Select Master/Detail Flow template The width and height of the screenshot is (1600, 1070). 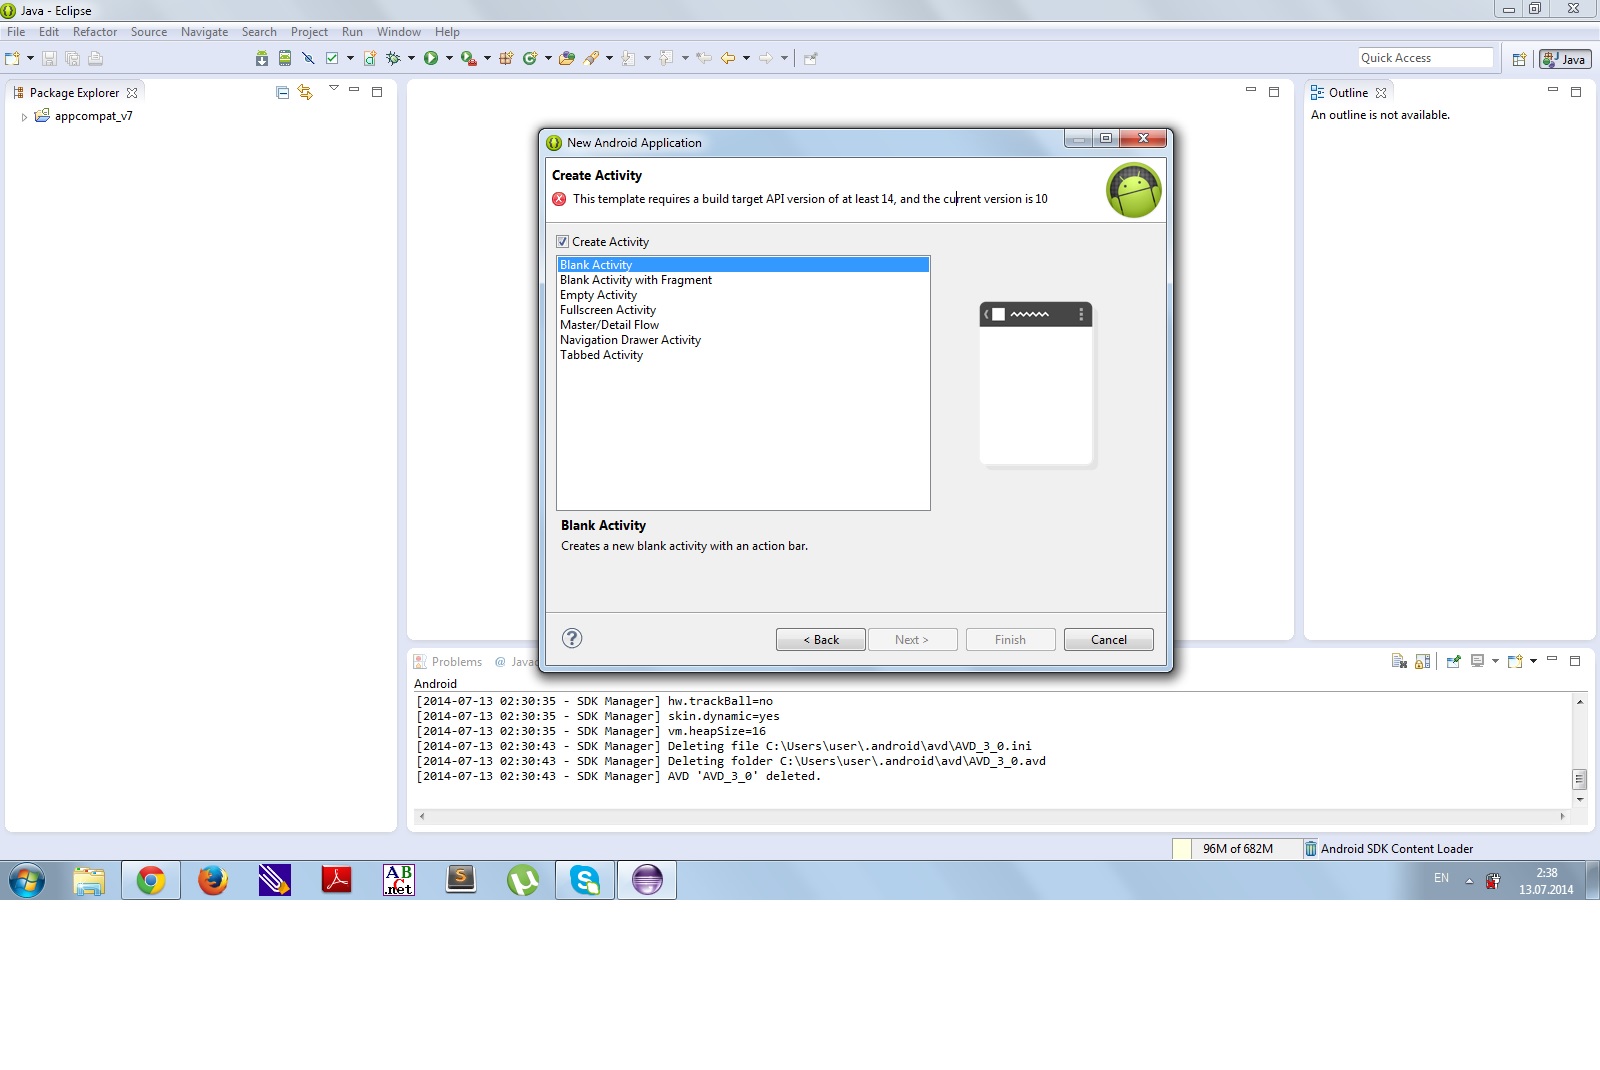click(x=743, y=325)
